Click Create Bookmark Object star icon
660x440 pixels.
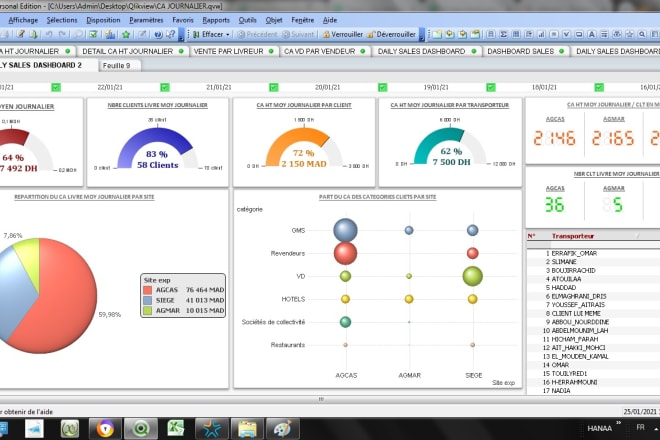tap(630, 35)
